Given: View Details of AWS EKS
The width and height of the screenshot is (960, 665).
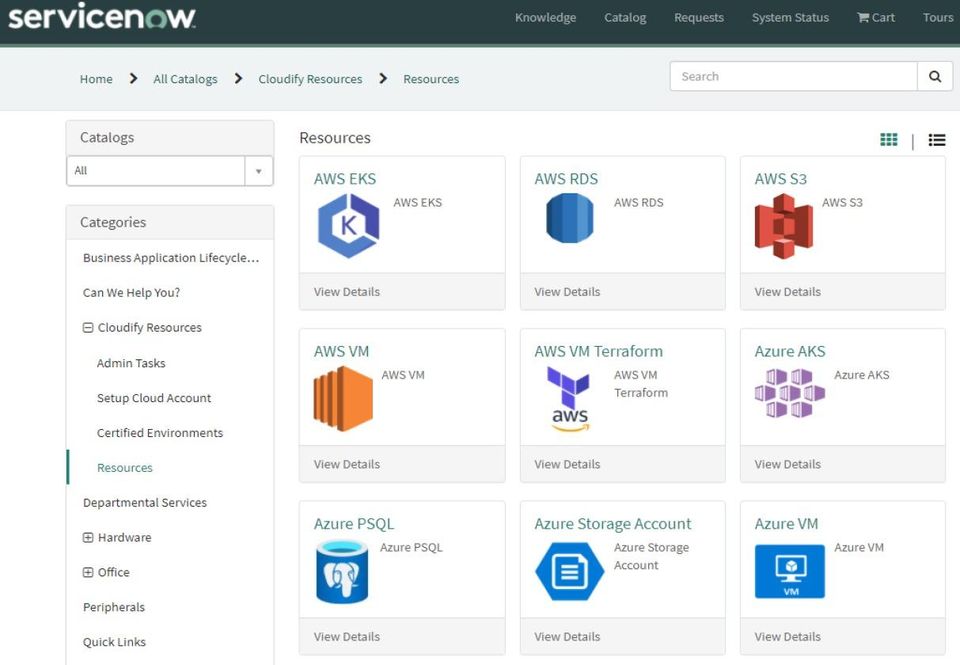Looking at the screenshot, I should tap(347, 292).
